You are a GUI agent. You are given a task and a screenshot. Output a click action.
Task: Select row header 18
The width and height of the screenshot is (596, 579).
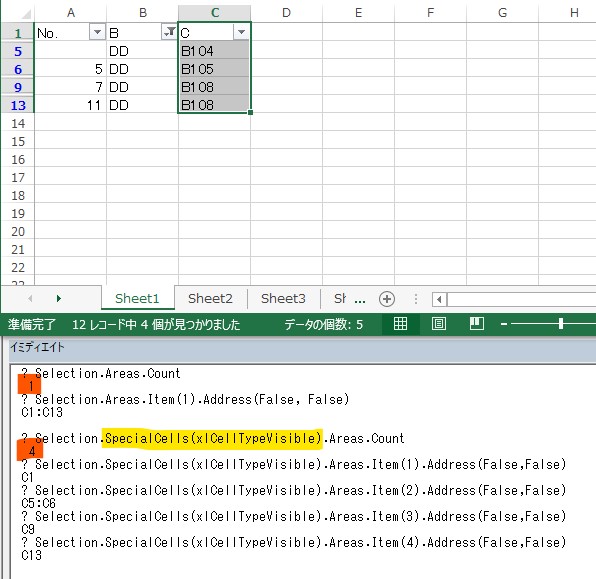point(18,195)
